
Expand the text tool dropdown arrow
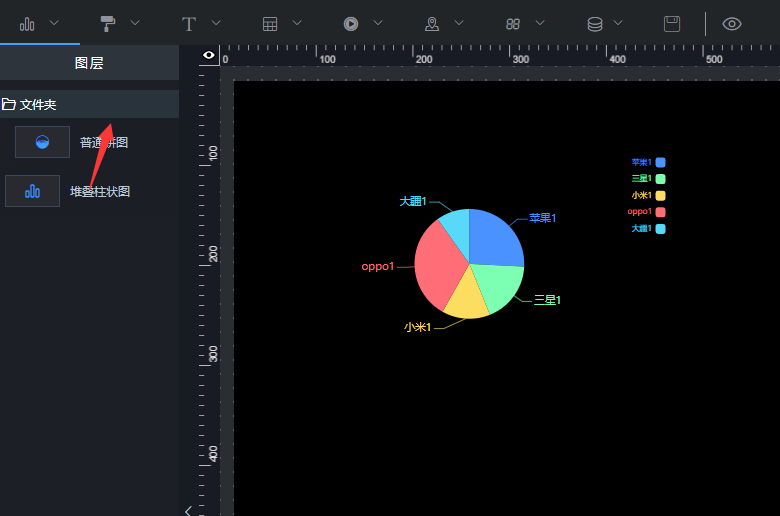coord(216,23)
